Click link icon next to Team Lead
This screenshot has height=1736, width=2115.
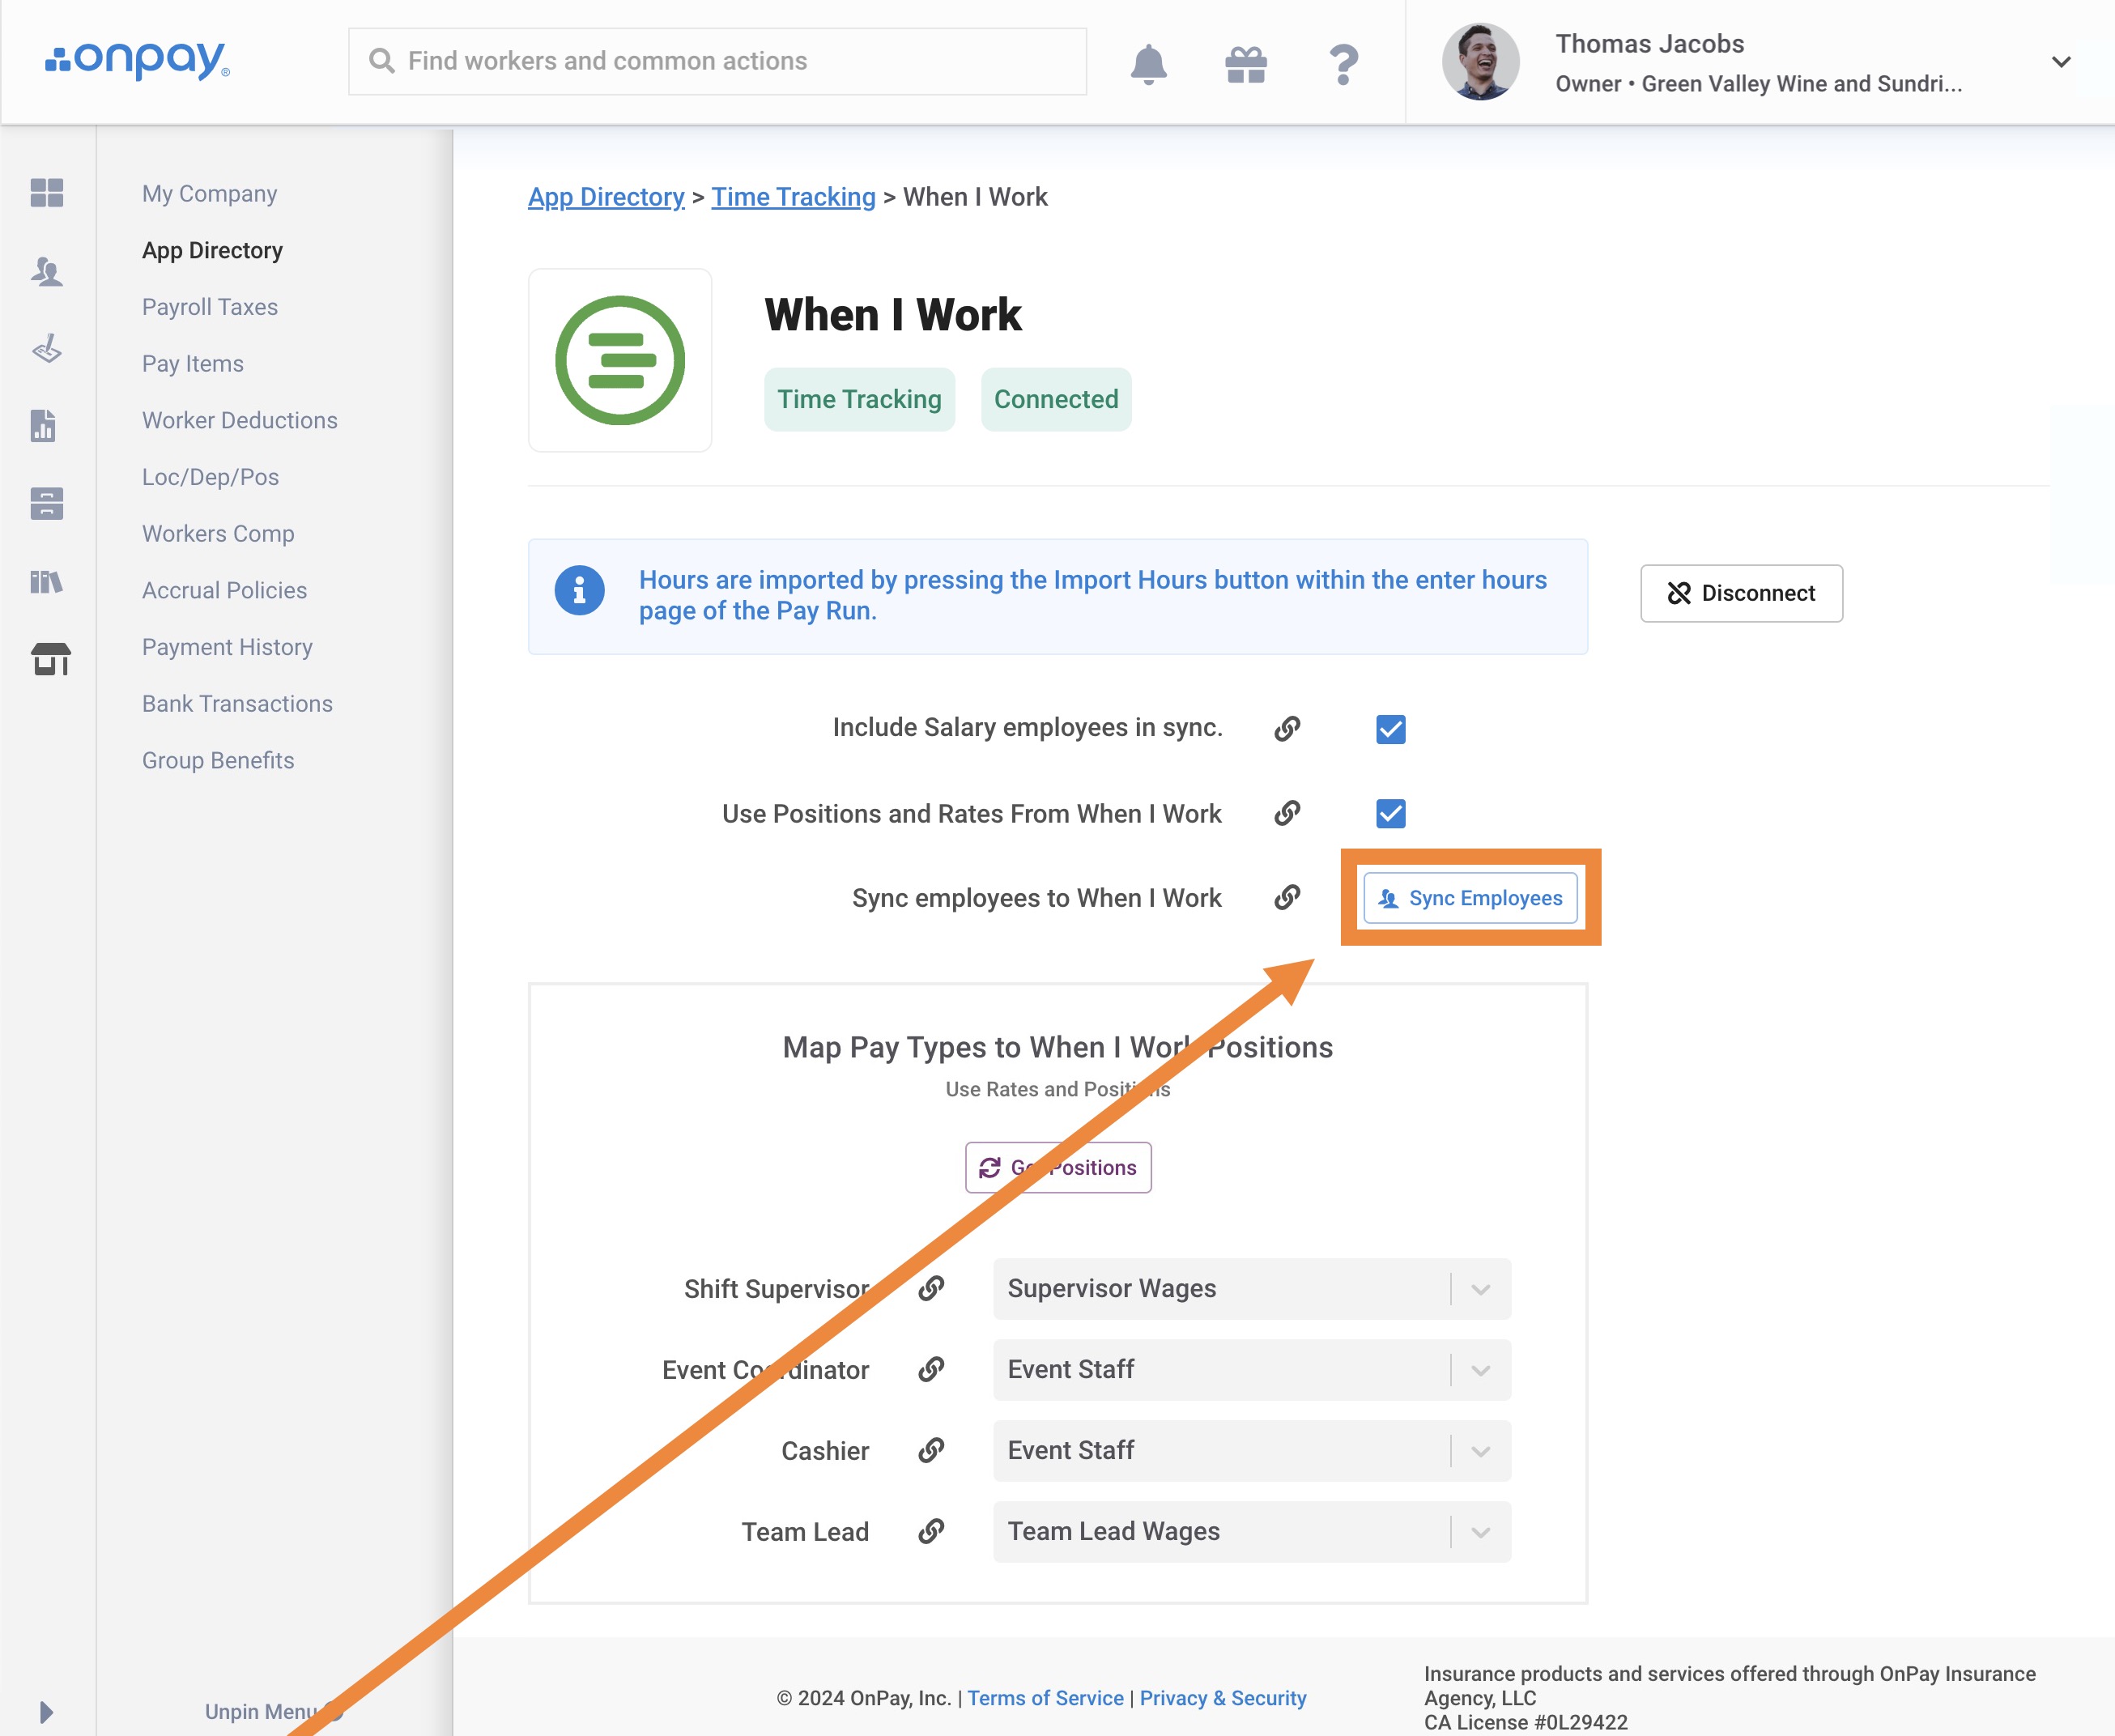click(x=931, y=1531)
